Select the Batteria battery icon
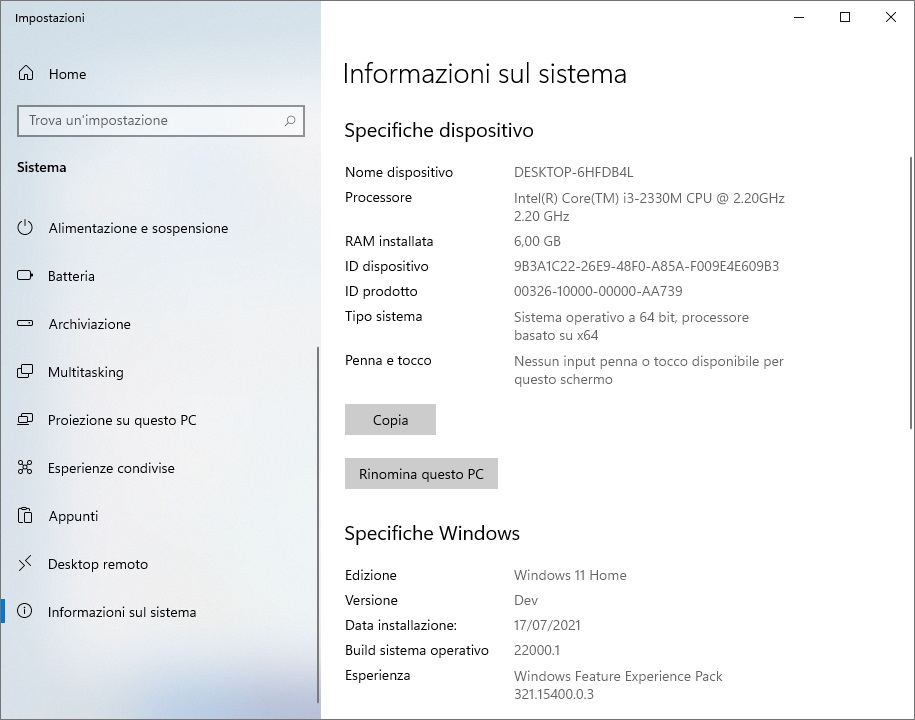 (x=25, y=275)
